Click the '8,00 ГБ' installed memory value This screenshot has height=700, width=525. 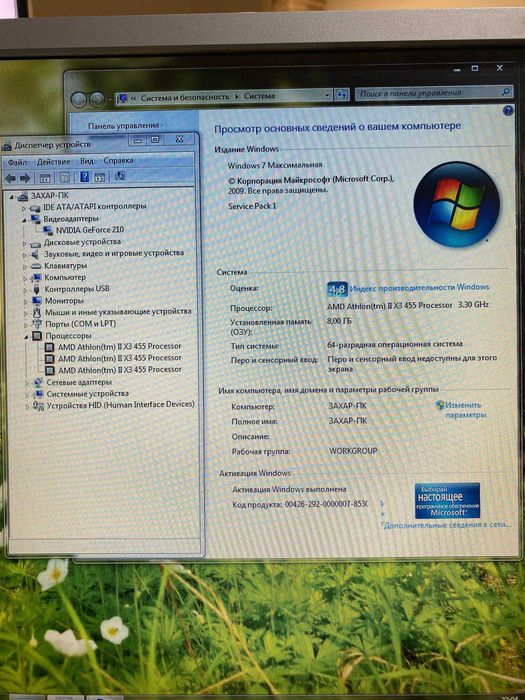(339, 321)
